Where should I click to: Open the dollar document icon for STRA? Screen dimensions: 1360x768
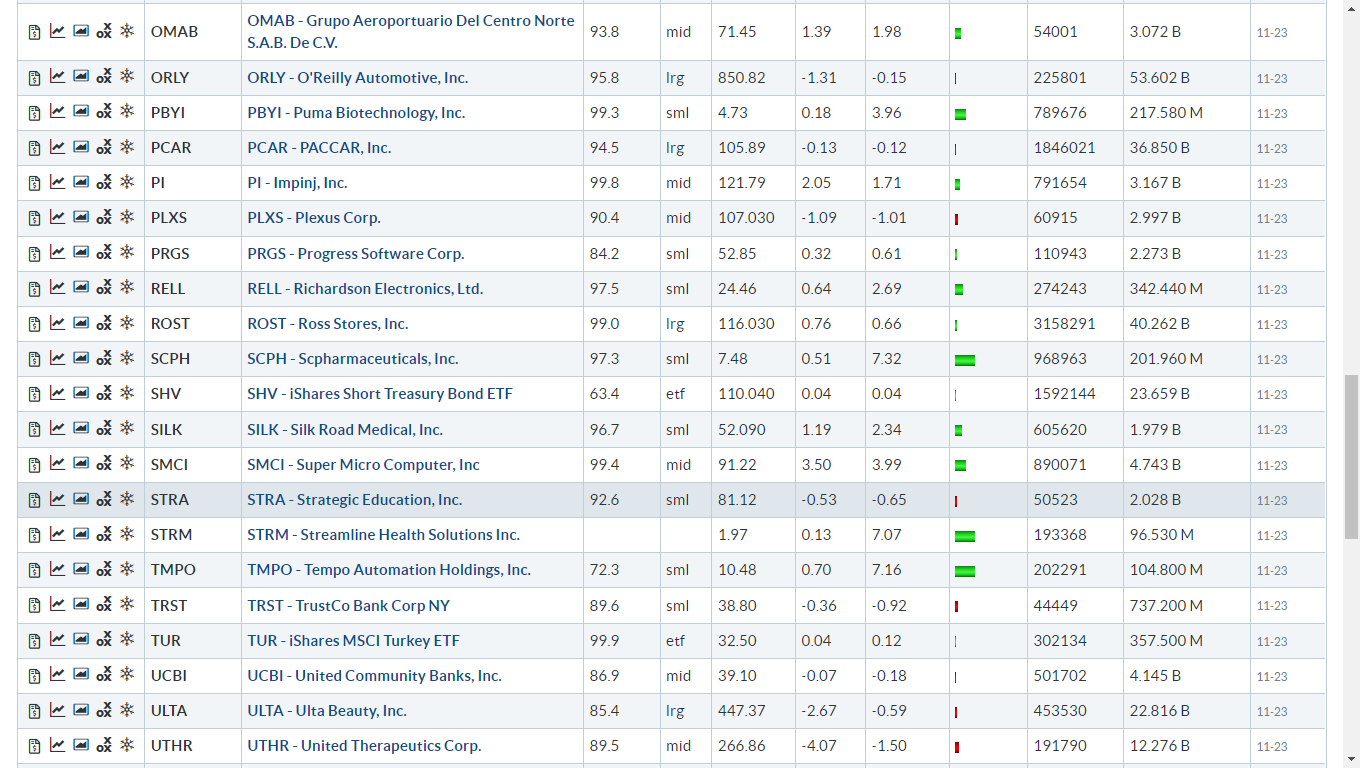pos(34,500)
